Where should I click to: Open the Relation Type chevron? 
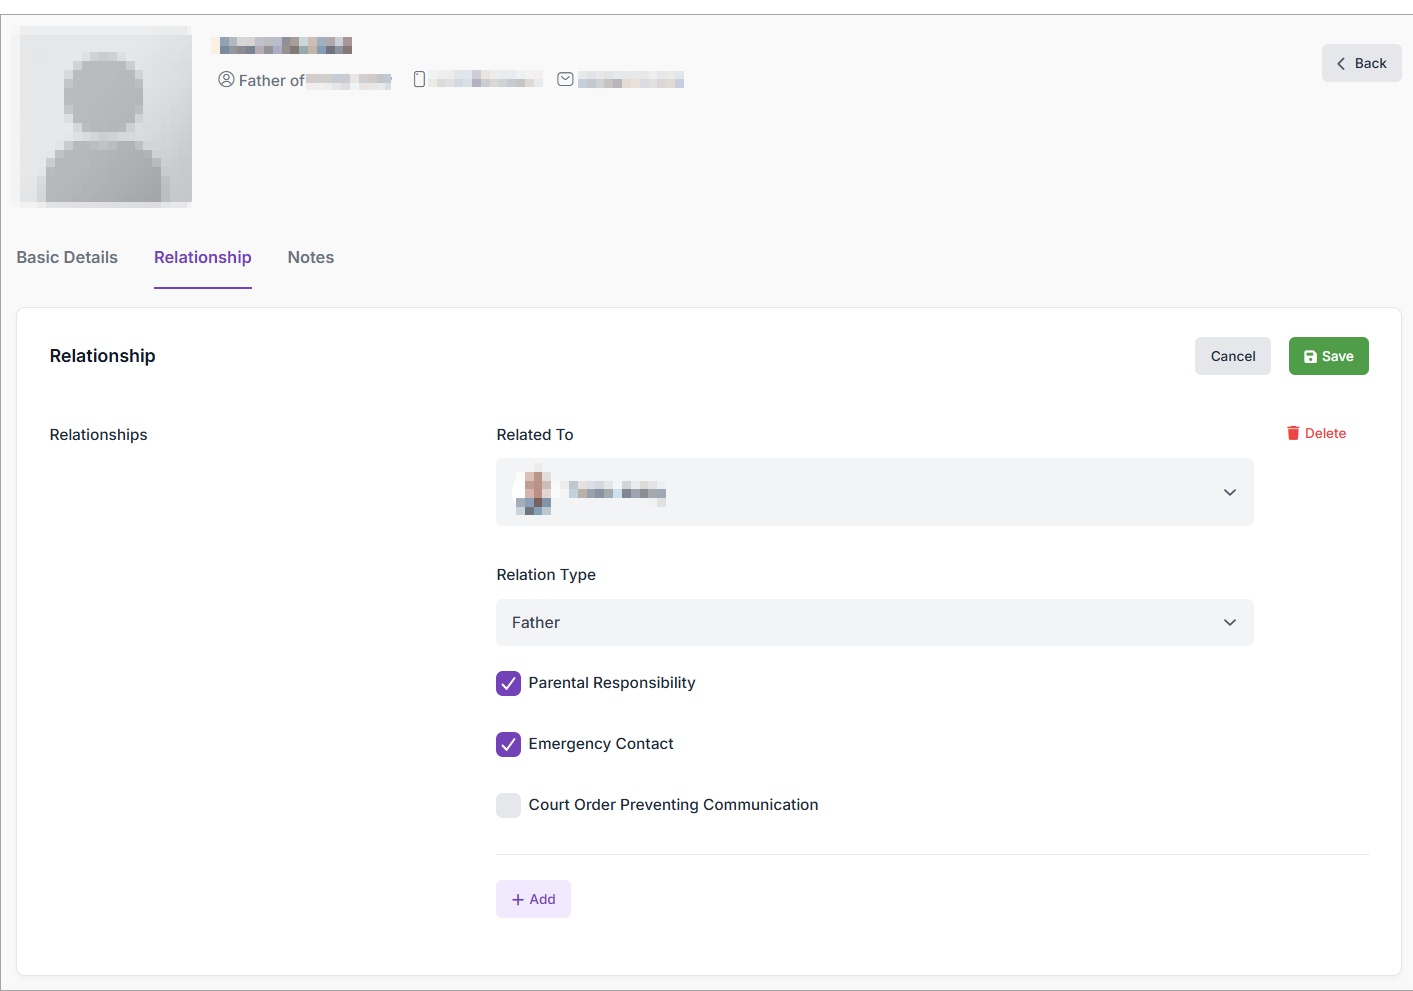(1229, 622)
